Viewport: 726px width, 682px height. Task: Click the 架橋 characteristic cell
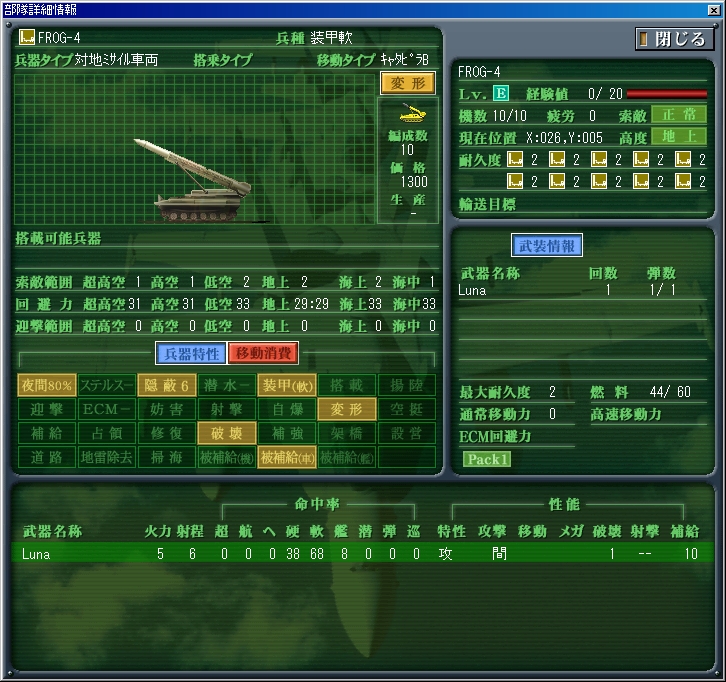[347, 433]
